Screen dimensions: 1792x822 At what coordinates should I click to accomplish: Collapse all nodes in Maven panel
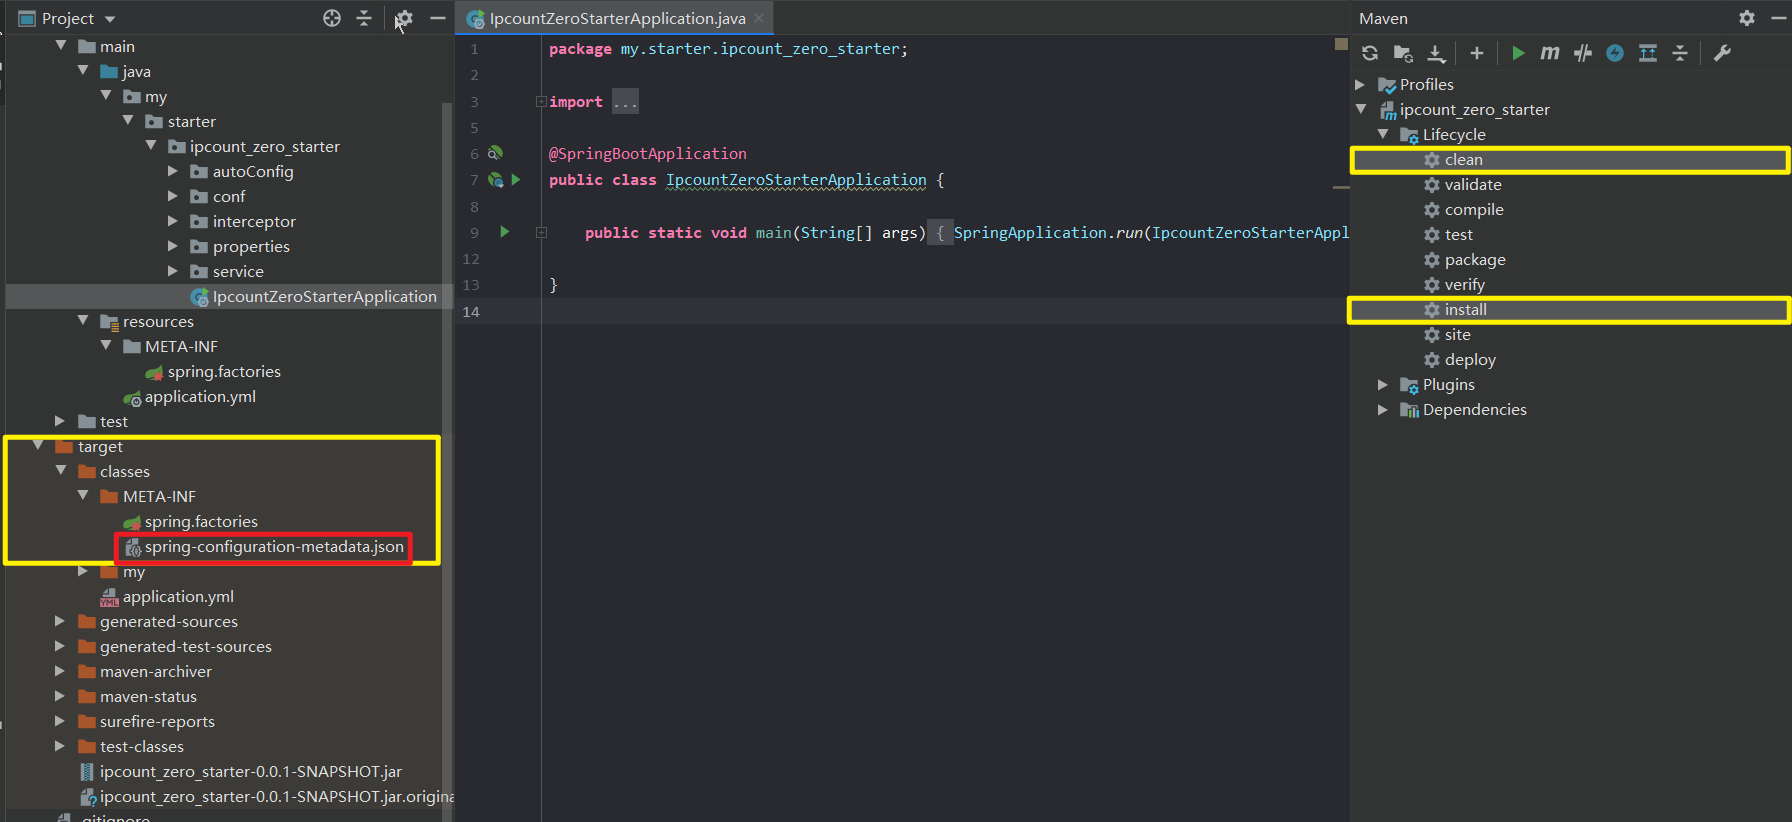click(1680, 53)
